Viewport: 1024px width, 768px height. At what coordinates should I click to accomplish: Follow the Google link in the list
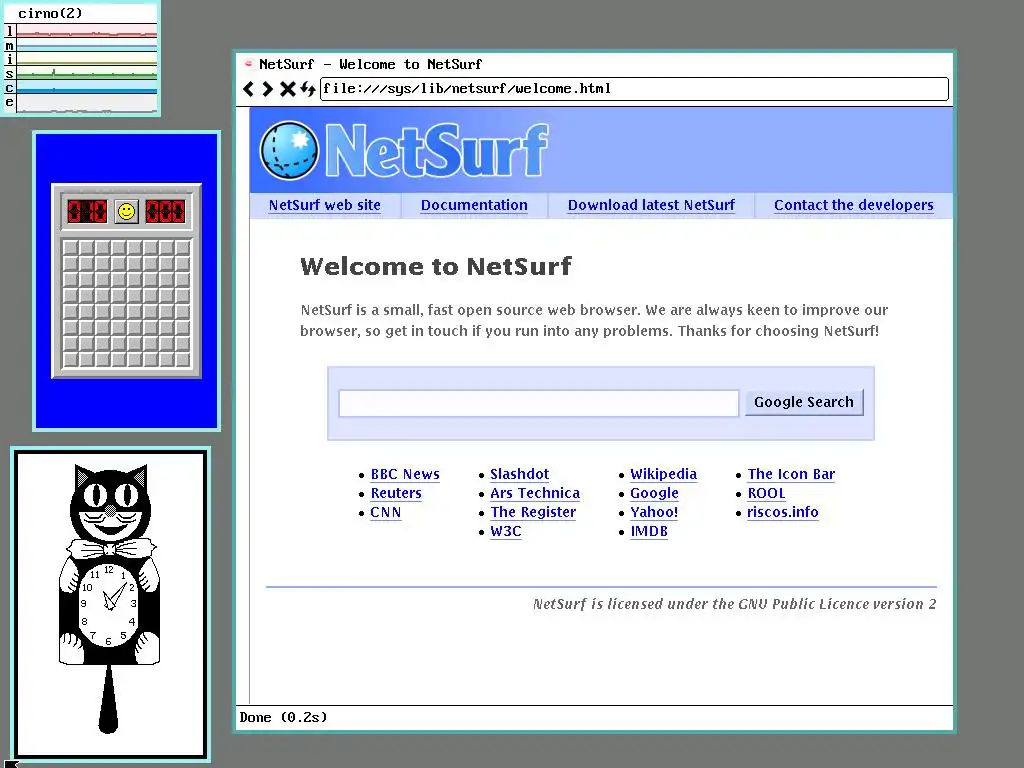point(654,493)
